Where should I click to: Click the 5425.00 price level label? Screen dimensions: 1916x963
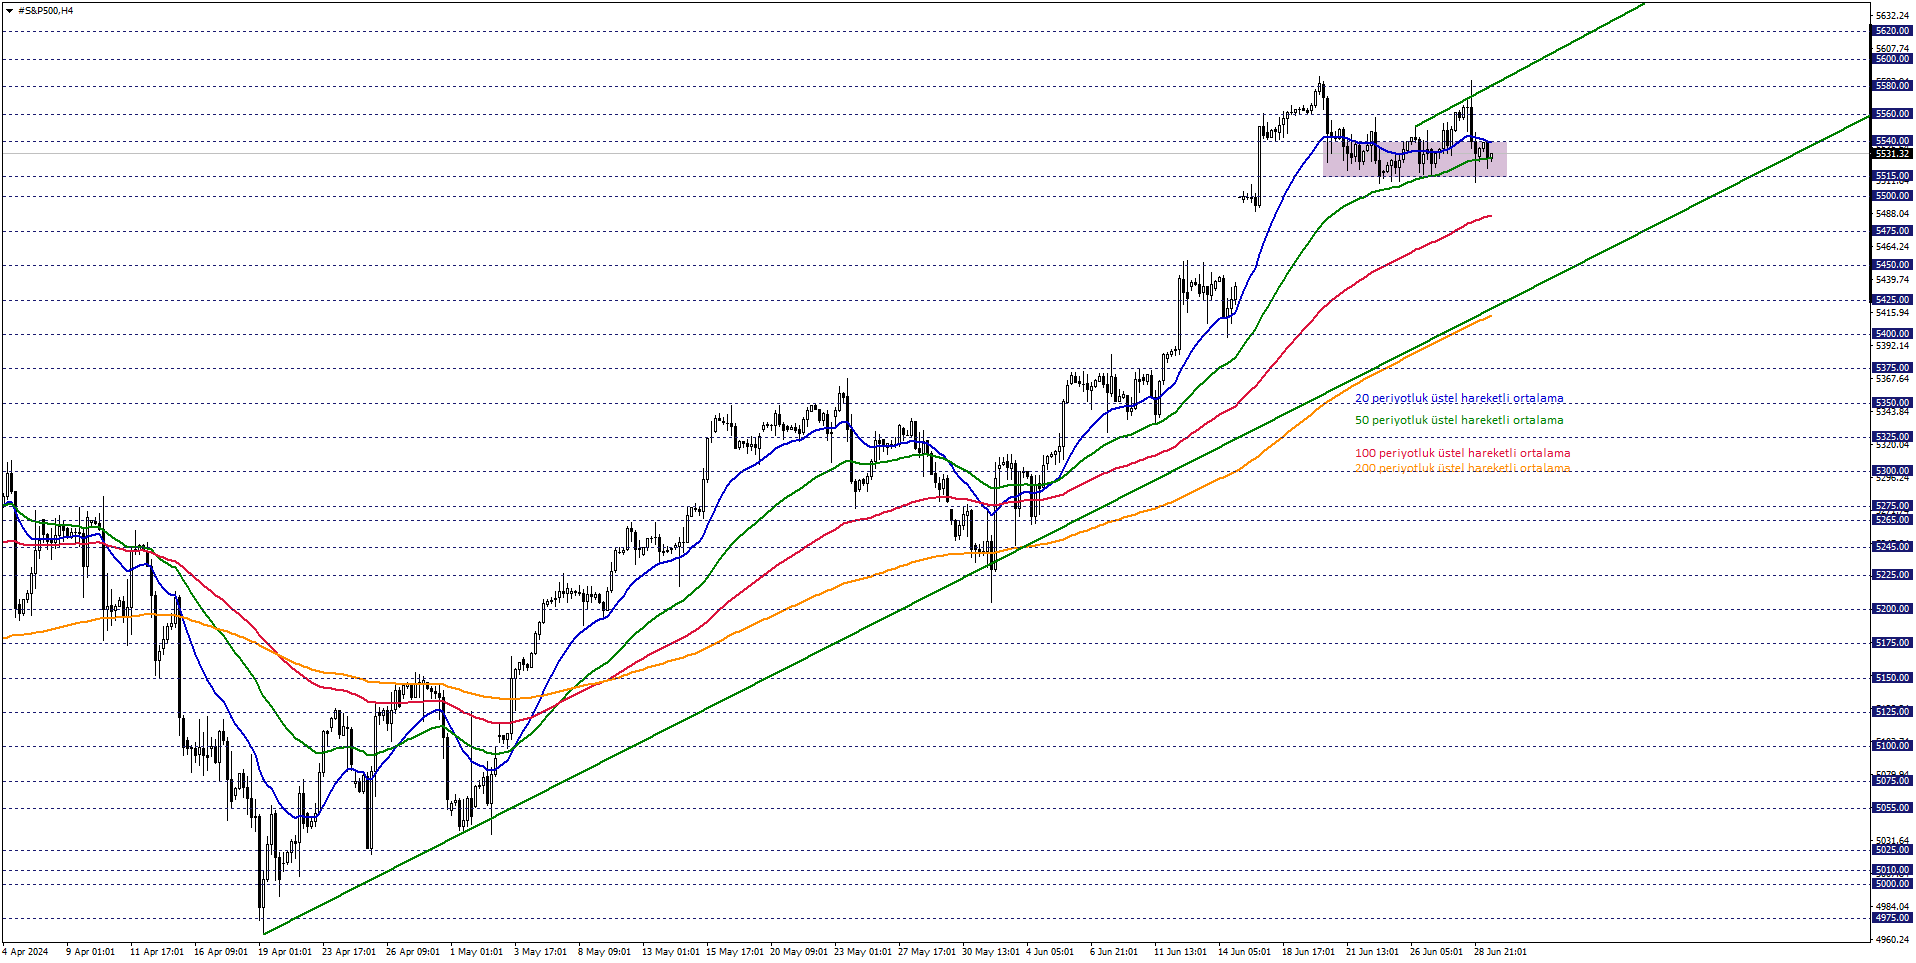[x=1892, y=300]
